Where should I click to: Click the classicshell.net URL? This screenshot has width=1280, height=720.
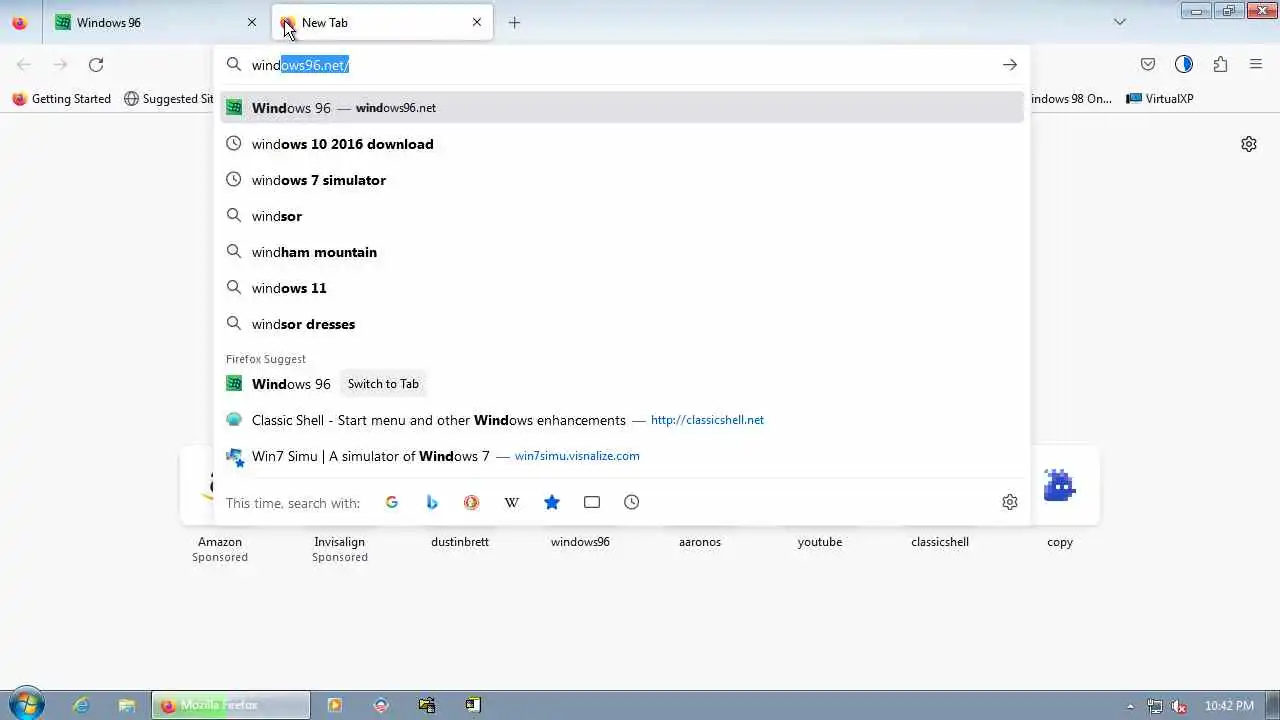[x=707, y=420]
